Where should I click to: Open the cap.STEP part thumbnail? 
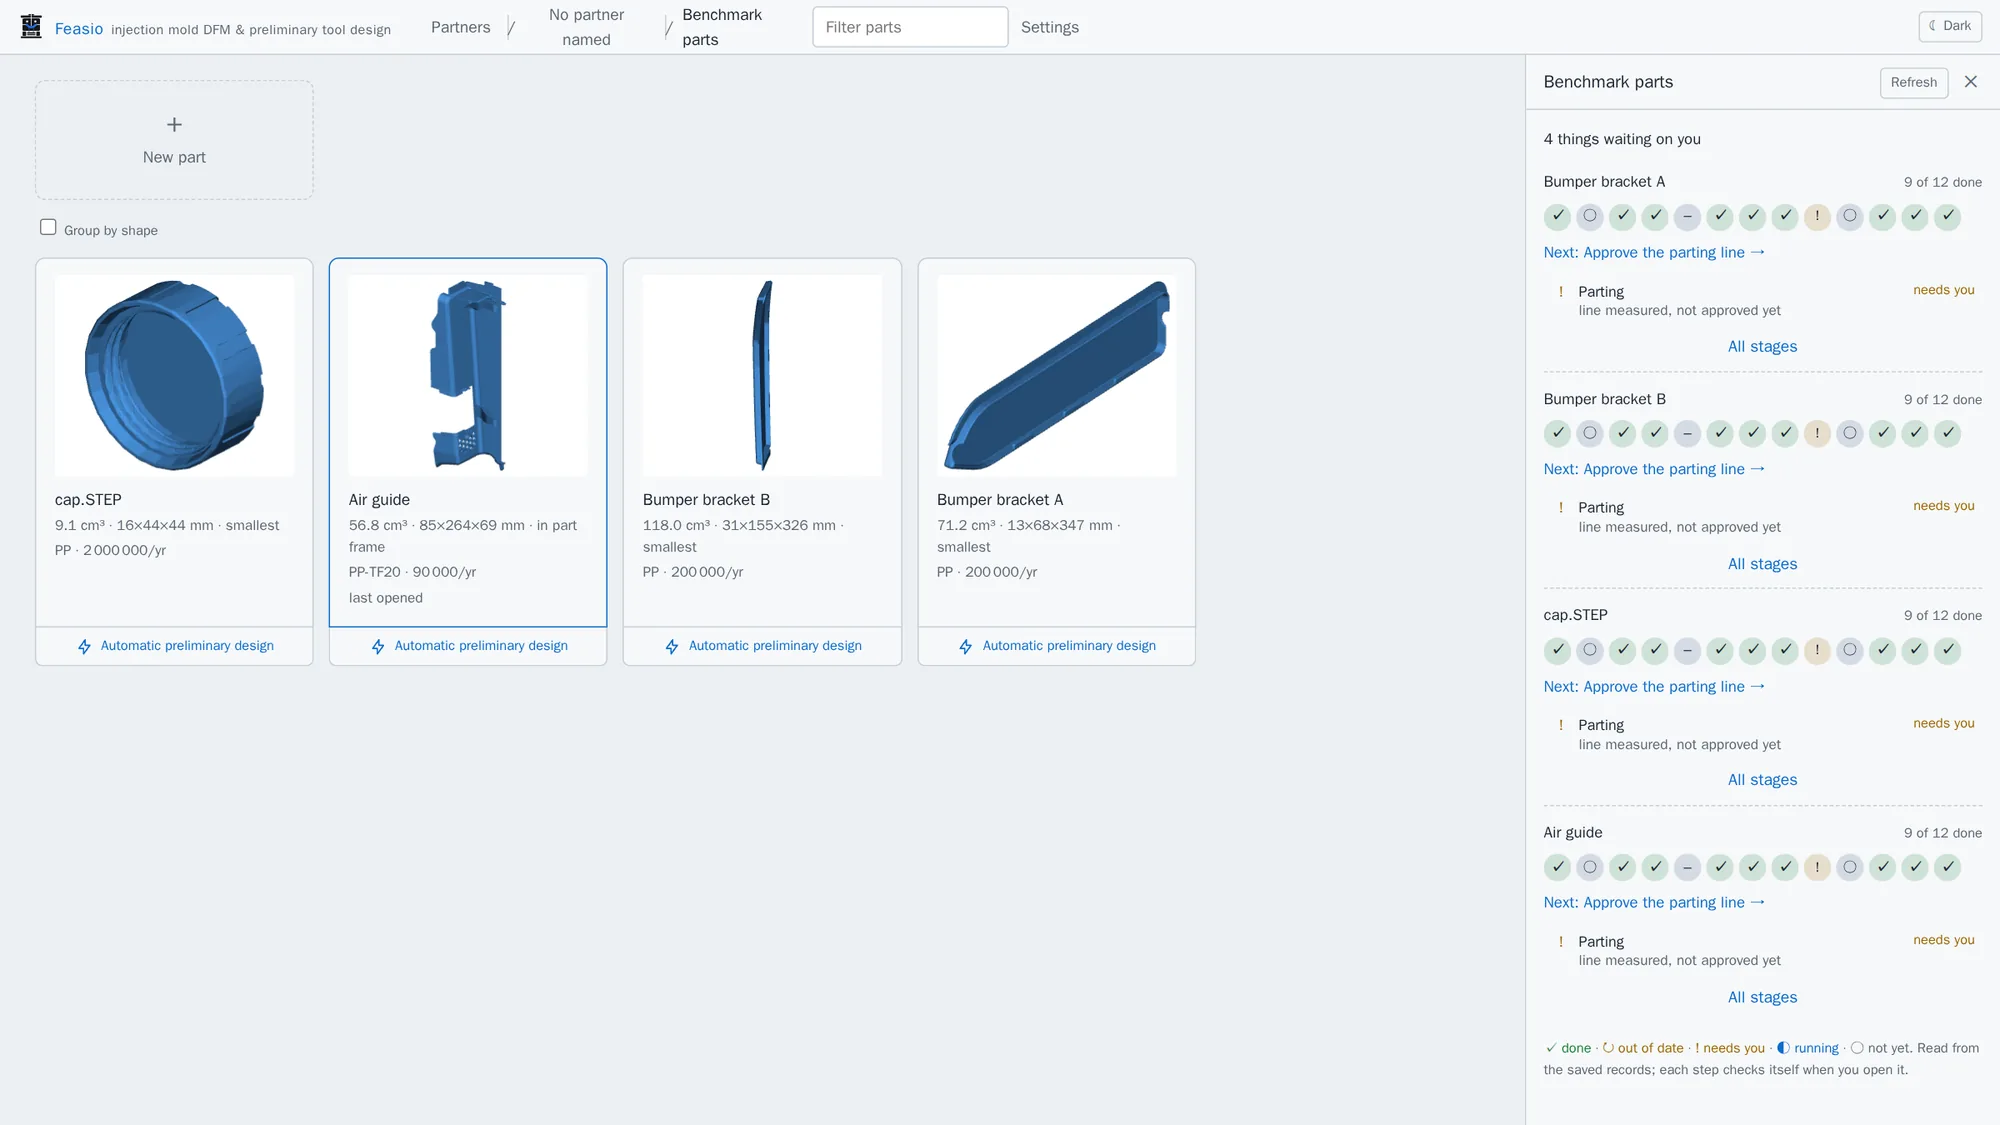[x=174, y=375]
